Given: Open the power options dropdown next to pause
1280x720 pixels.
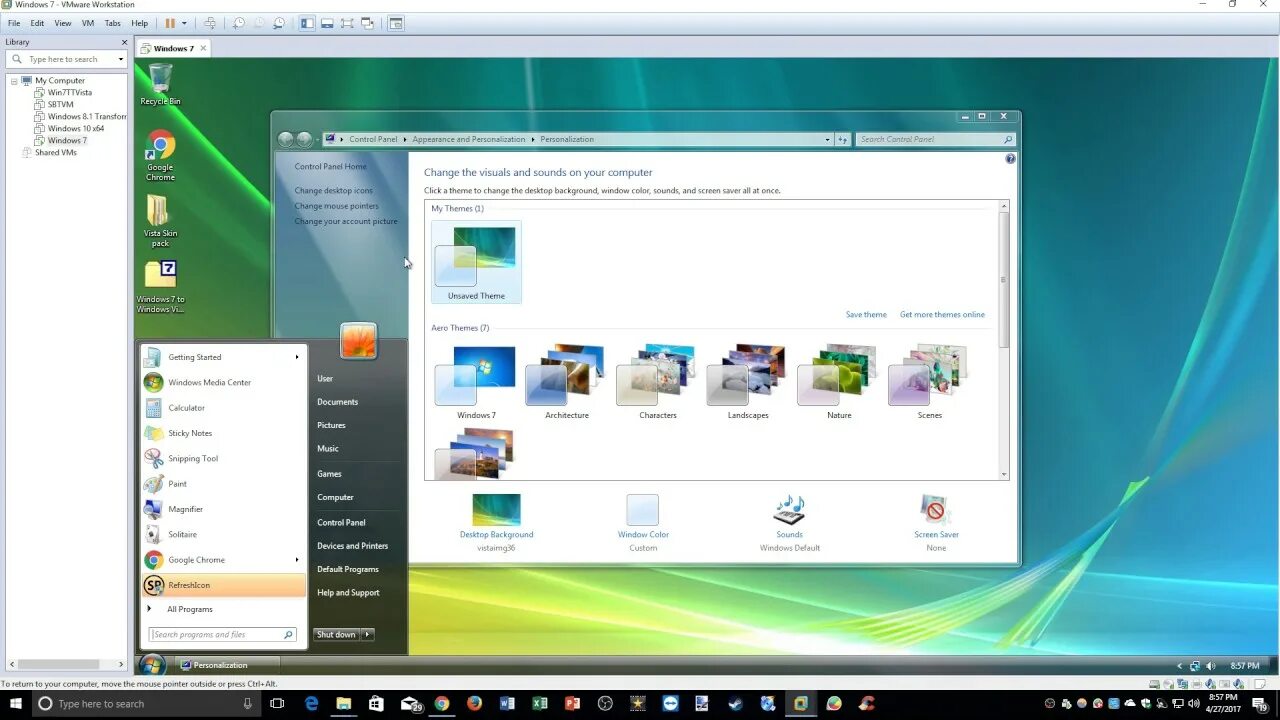Looking at the screenshot, I should click(x=184, y=23).
